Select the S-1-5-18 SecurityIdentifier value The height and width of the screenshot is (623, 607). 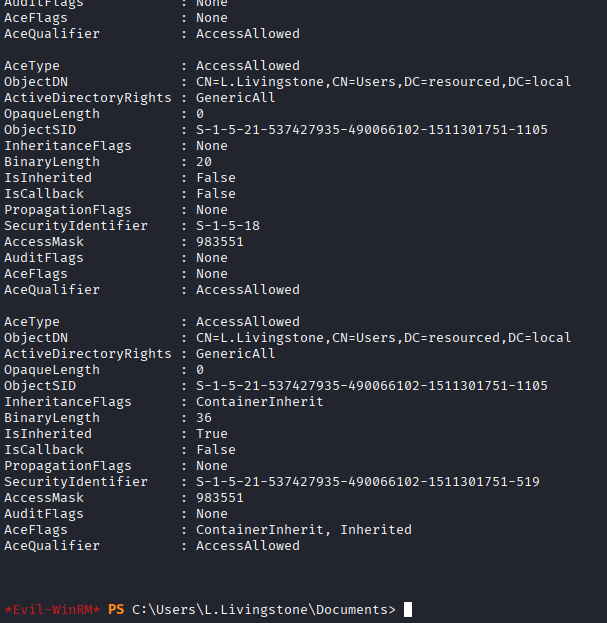(x=228, y=226)
